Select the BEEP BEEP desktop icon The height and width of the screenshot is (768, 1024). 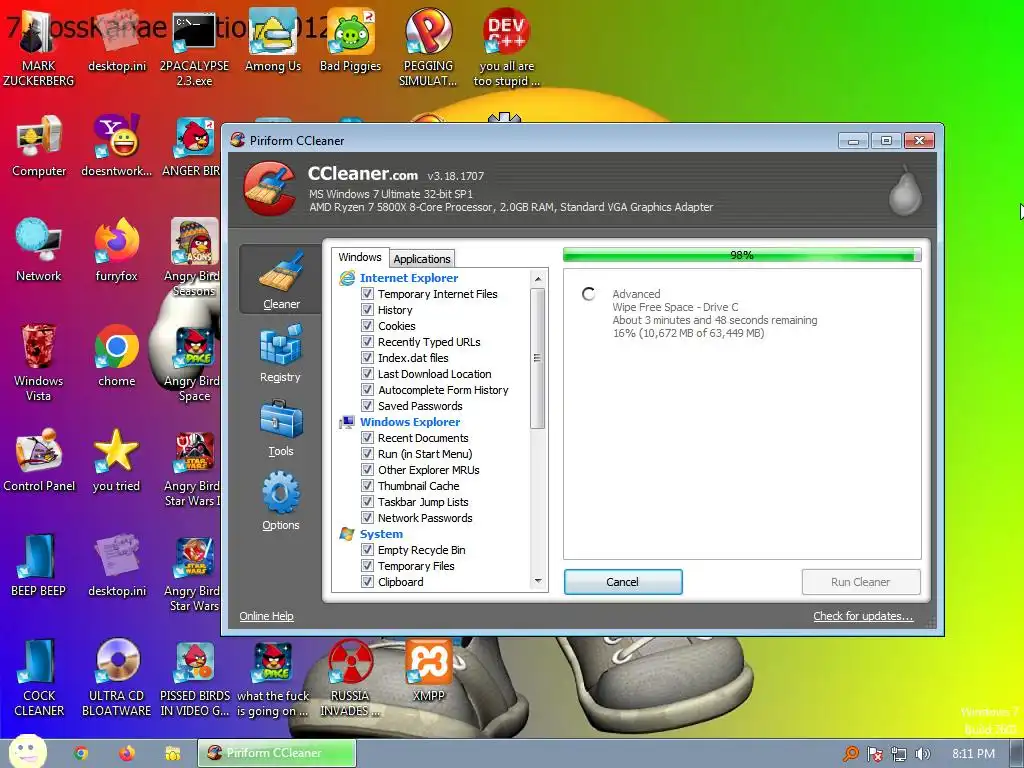pos(39,566)
